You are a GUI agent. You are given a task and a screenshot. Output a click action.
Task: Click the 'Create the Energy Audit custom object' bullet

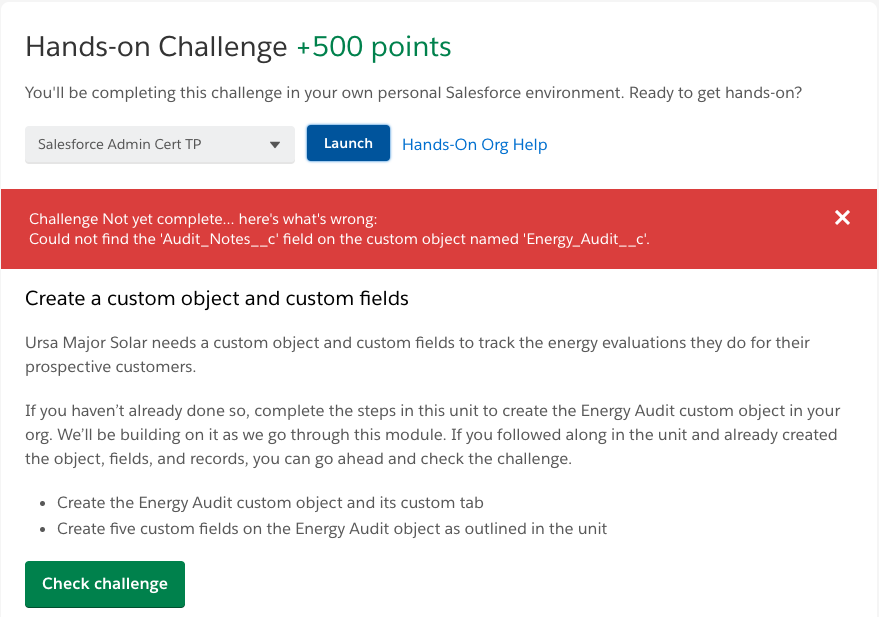click(270, 503)
